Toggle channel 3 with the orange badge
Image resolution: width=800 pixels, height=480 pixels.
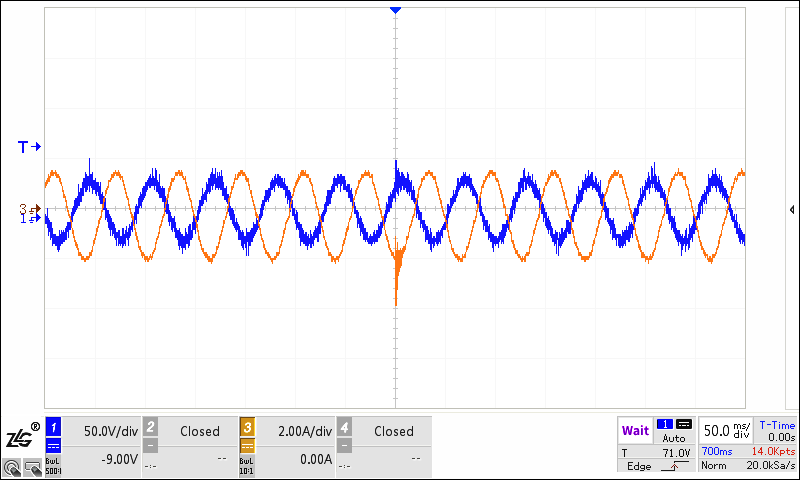[x=247, y=427]
